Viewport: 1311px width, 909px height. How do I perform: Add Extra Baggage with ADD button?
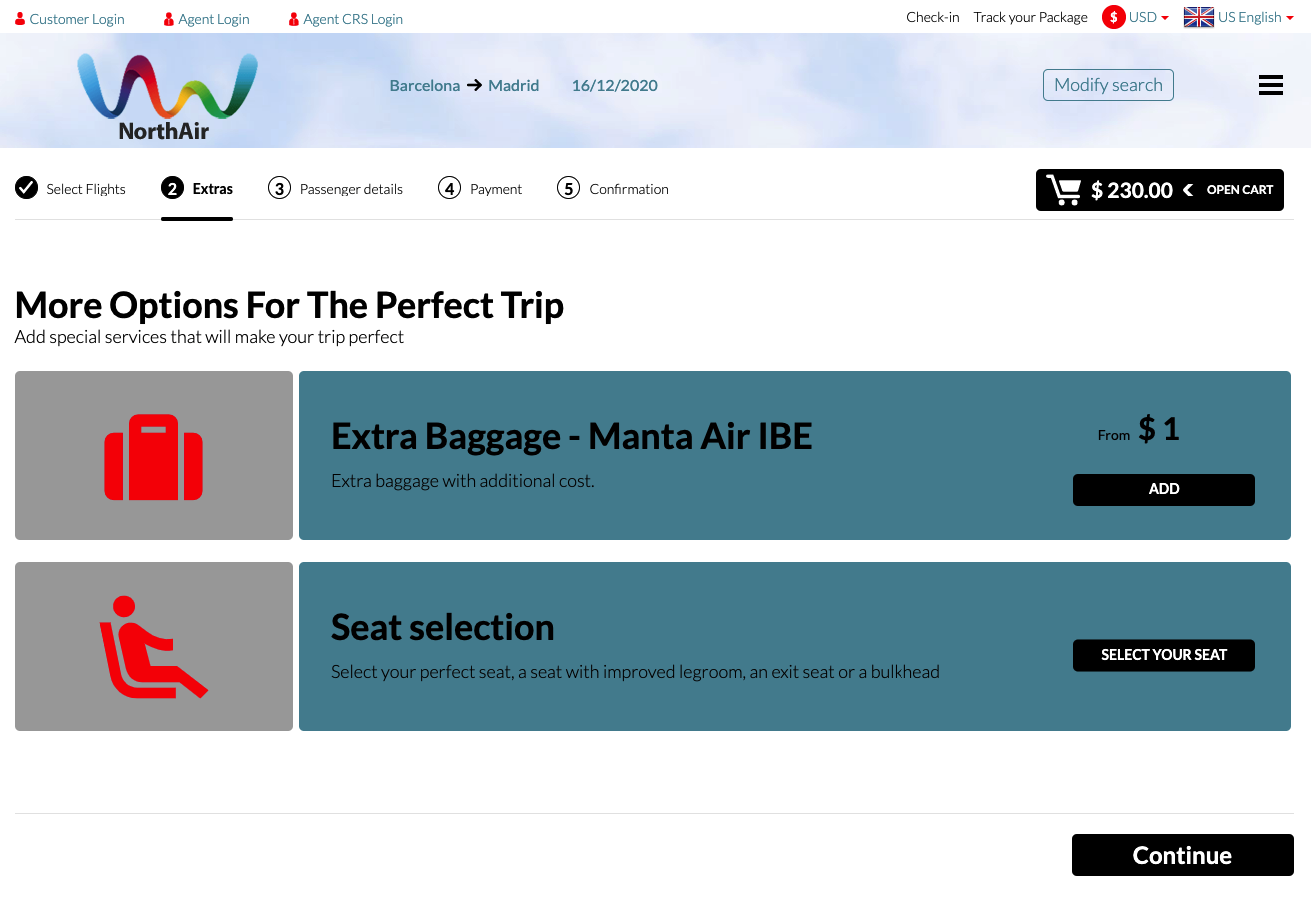click(1164, 489)
